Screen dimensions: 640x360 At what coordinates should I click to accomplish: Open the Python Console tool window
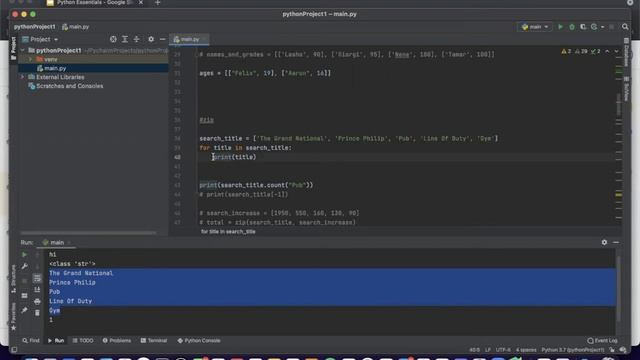tap(199, 340)
